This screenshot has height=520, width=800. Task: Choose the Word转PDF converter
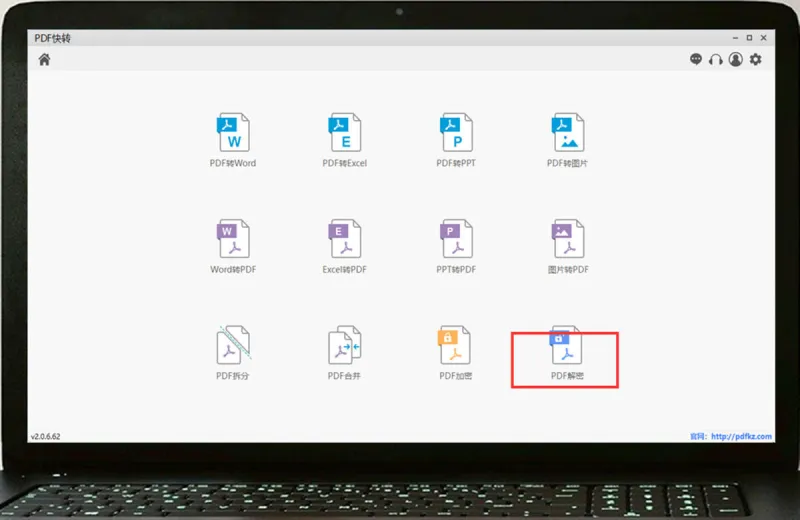[233, 246]
